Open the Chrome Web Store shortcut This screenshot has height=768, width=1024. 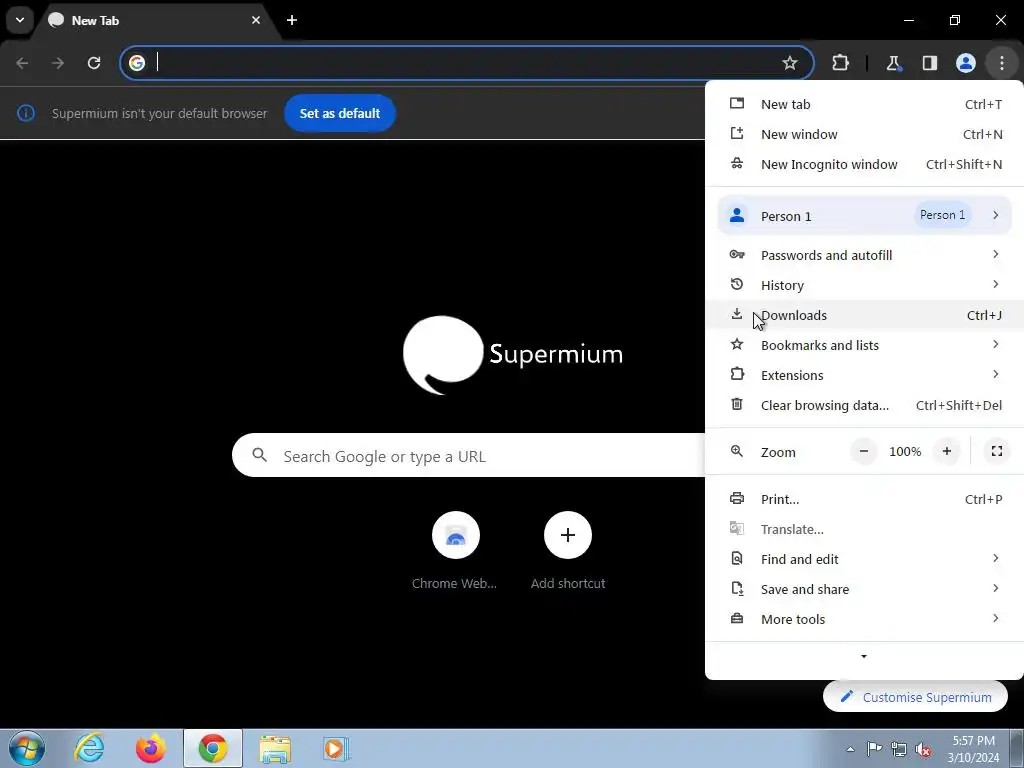tap(455, 552)
